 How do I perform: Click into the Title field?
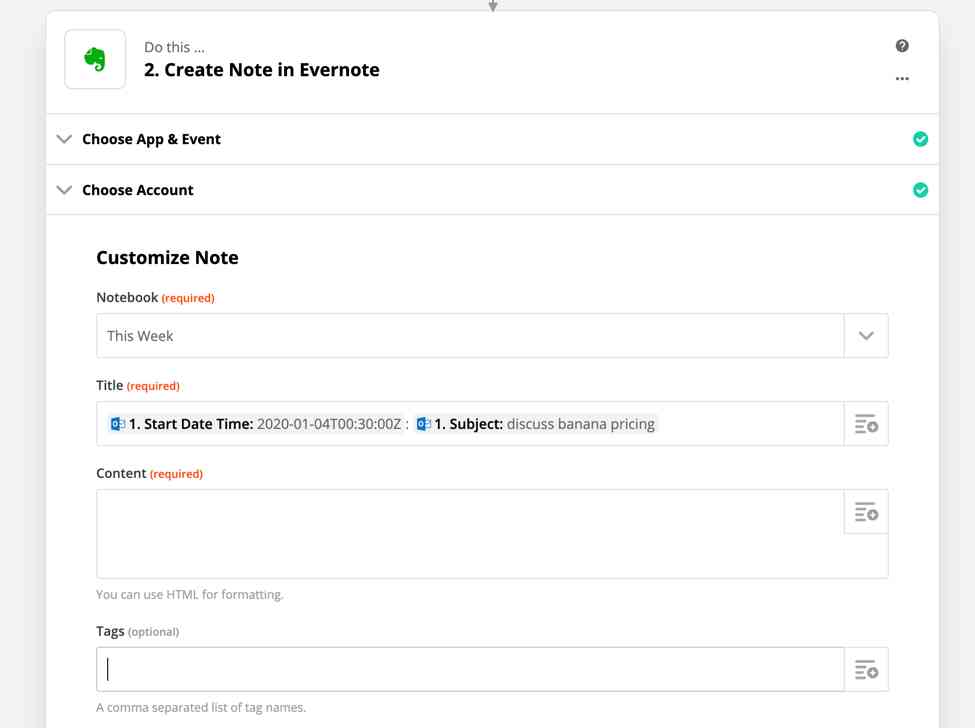470,424
